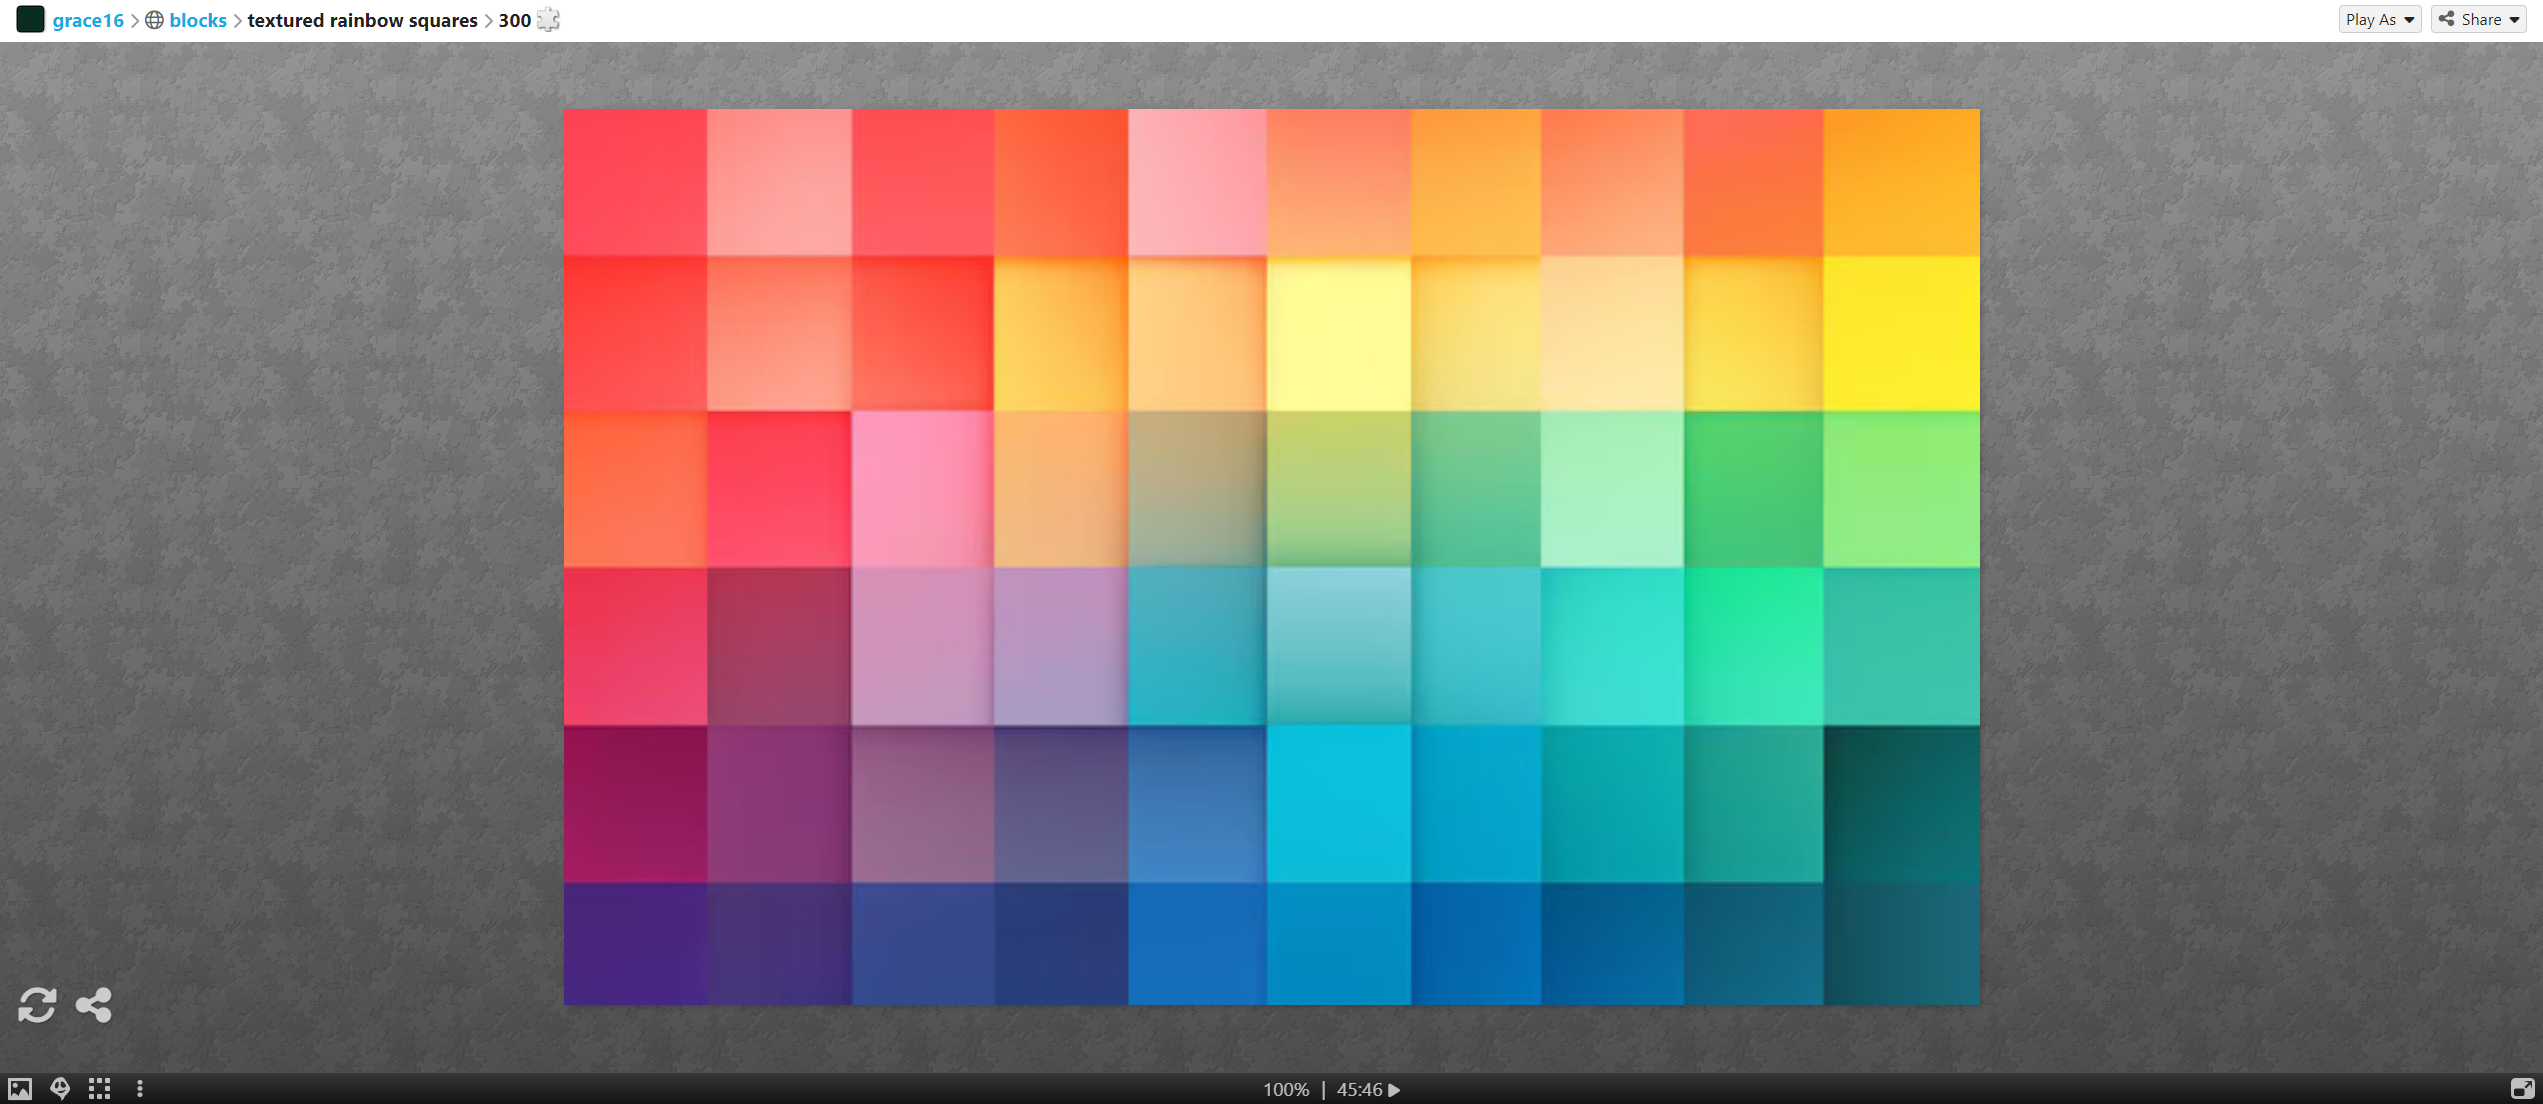
Task: Click the dark green user avatar
Action: pyautogui.click(x=30, y=19)
